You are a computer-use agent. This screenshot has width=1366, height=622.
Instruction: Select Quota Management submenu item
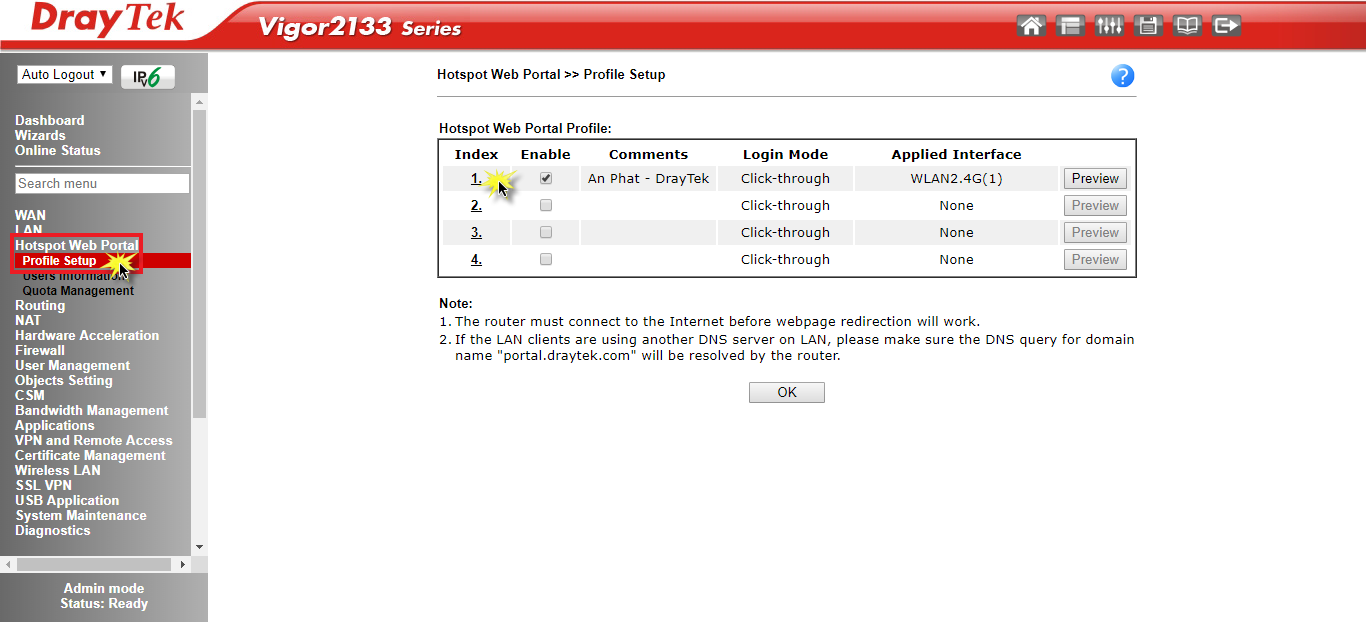(78, 291)
